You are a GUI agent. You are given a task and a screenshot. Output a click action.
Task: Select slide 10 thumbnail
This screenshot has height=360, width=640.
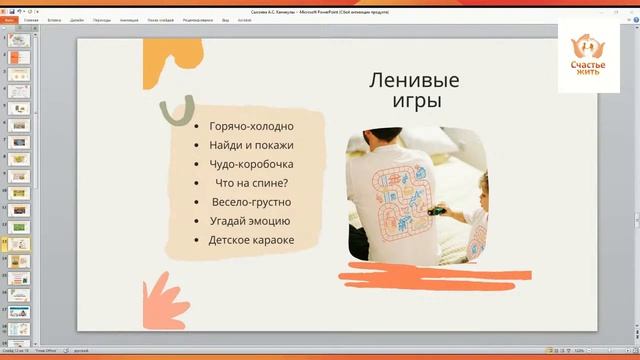pyautogui.click(x=19, y=193)
